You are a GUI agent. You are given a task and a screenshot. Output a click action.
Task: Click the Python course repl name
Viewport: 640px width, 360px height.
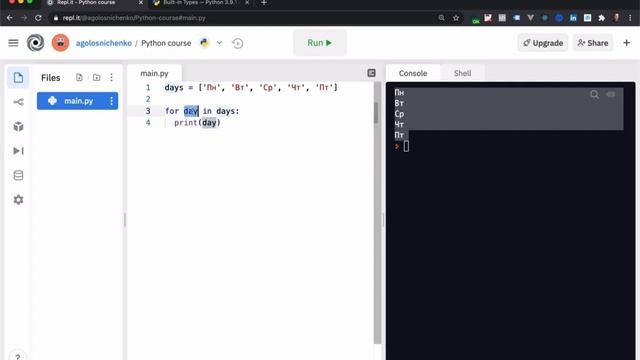pos(166,43)
